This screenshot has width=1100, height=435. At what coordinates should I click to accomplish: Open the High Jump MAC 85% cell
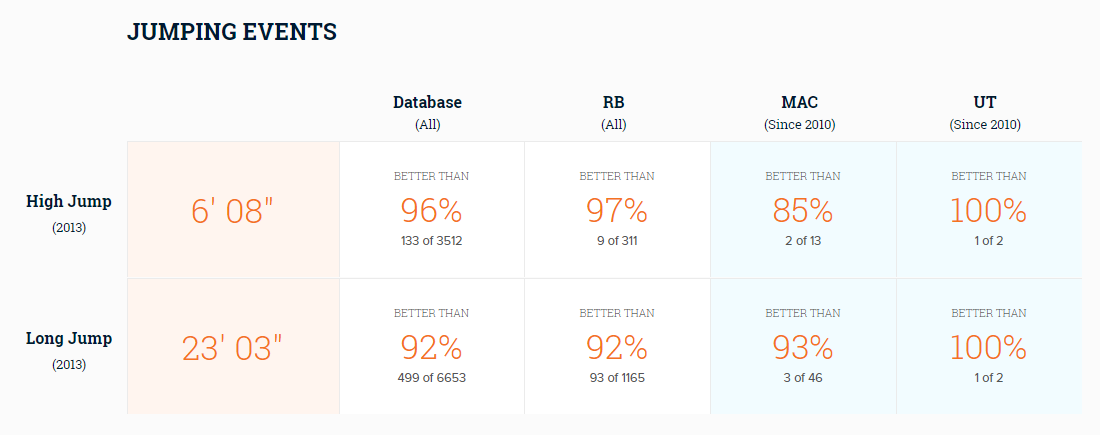(x=803, y=210)
